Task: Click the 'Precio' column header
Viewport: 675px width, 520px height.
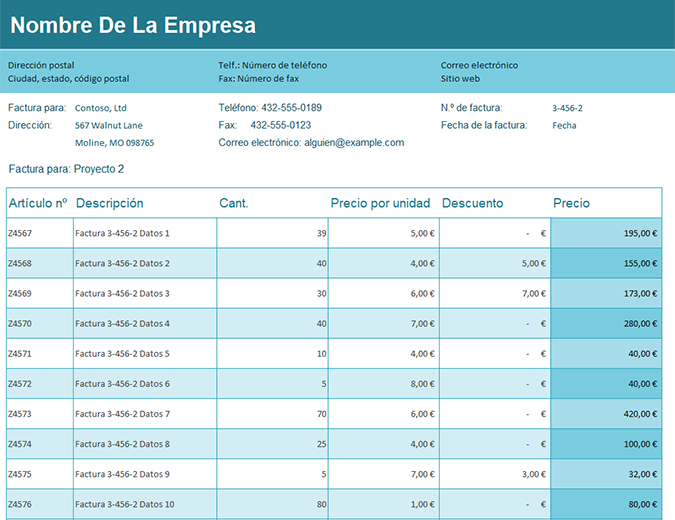Action: pos(571,203)
